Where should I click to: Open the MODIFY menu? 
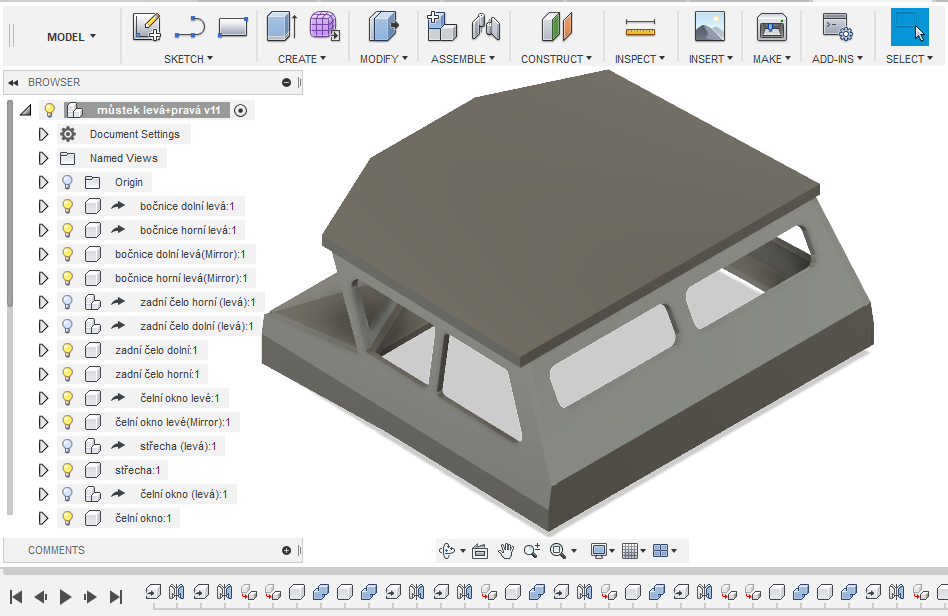pyautogui.click(x=383, y=59)
